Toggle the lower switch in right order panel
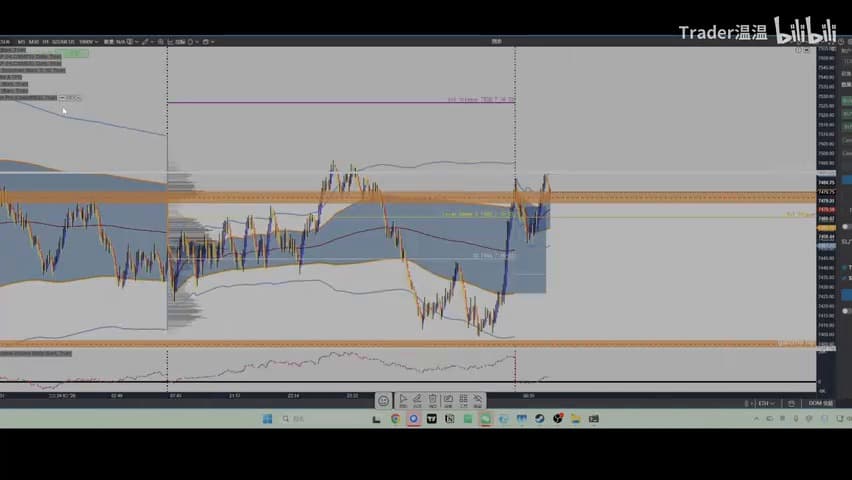 [847, 311]
